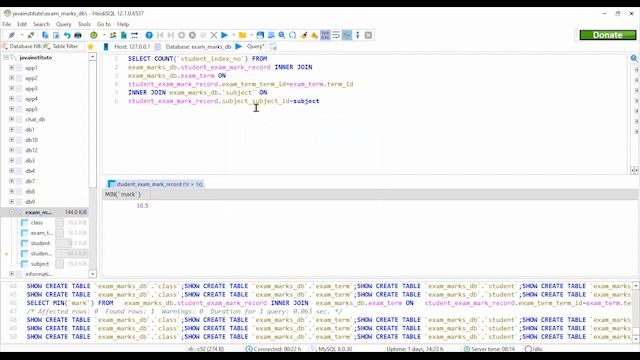
Task: Click the Connected 00:22 h status entry
Action: [x=273, y=349]
